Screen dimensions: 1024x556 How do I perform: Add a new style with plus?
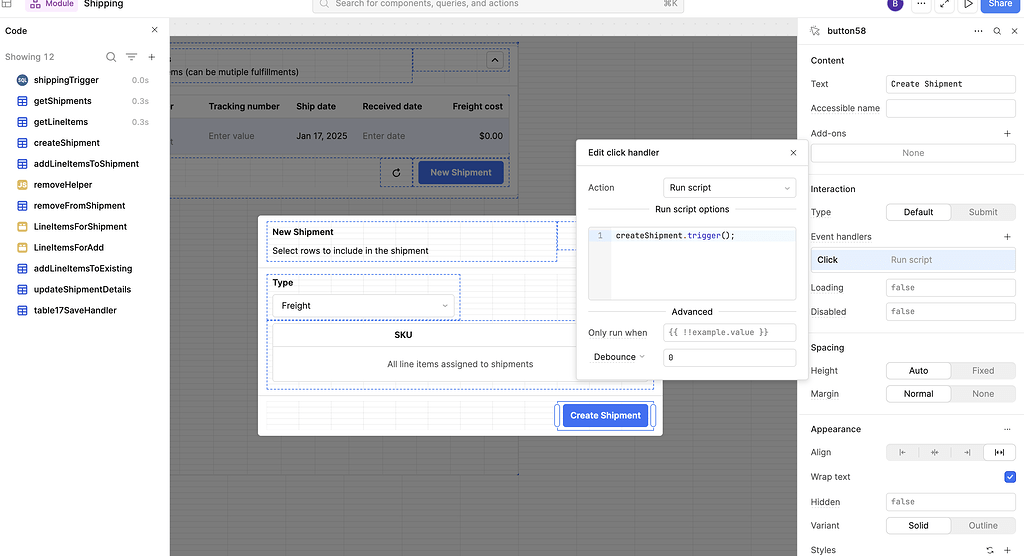click(1007, 550)
